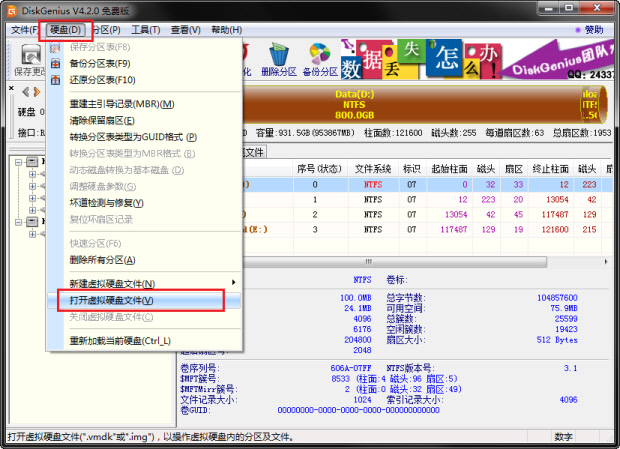Open the 分区(P) menu
620x449 pixels.
coord(106,30)
